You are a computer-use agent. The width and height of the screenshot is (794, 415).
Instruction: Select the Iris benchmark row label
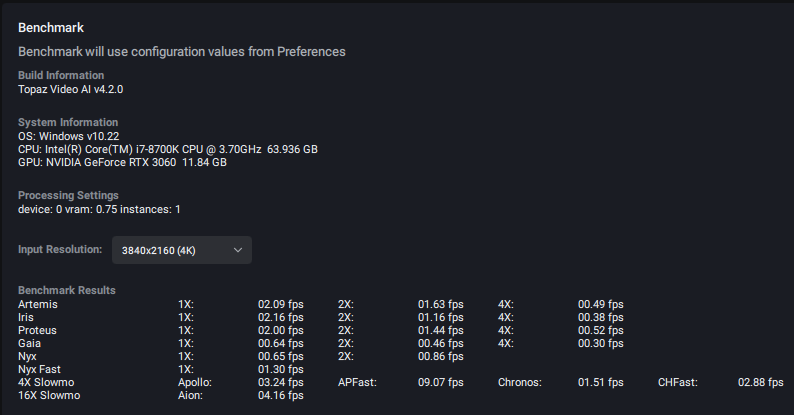tap(26, 317)
